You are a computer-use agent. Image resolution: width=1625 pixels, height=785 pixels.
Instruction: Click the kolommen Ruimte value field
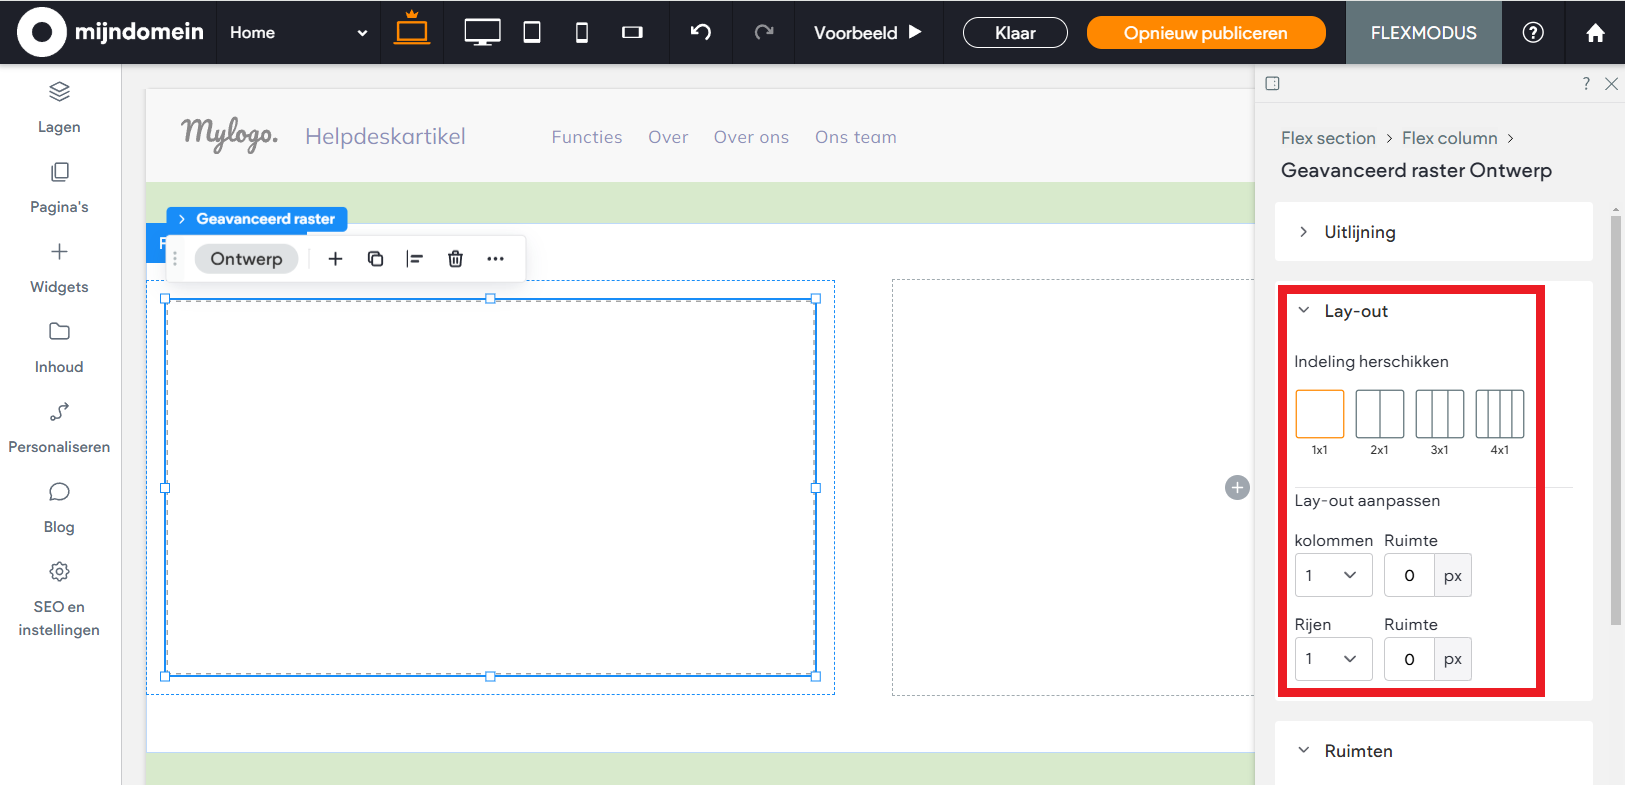point(1409,575)
